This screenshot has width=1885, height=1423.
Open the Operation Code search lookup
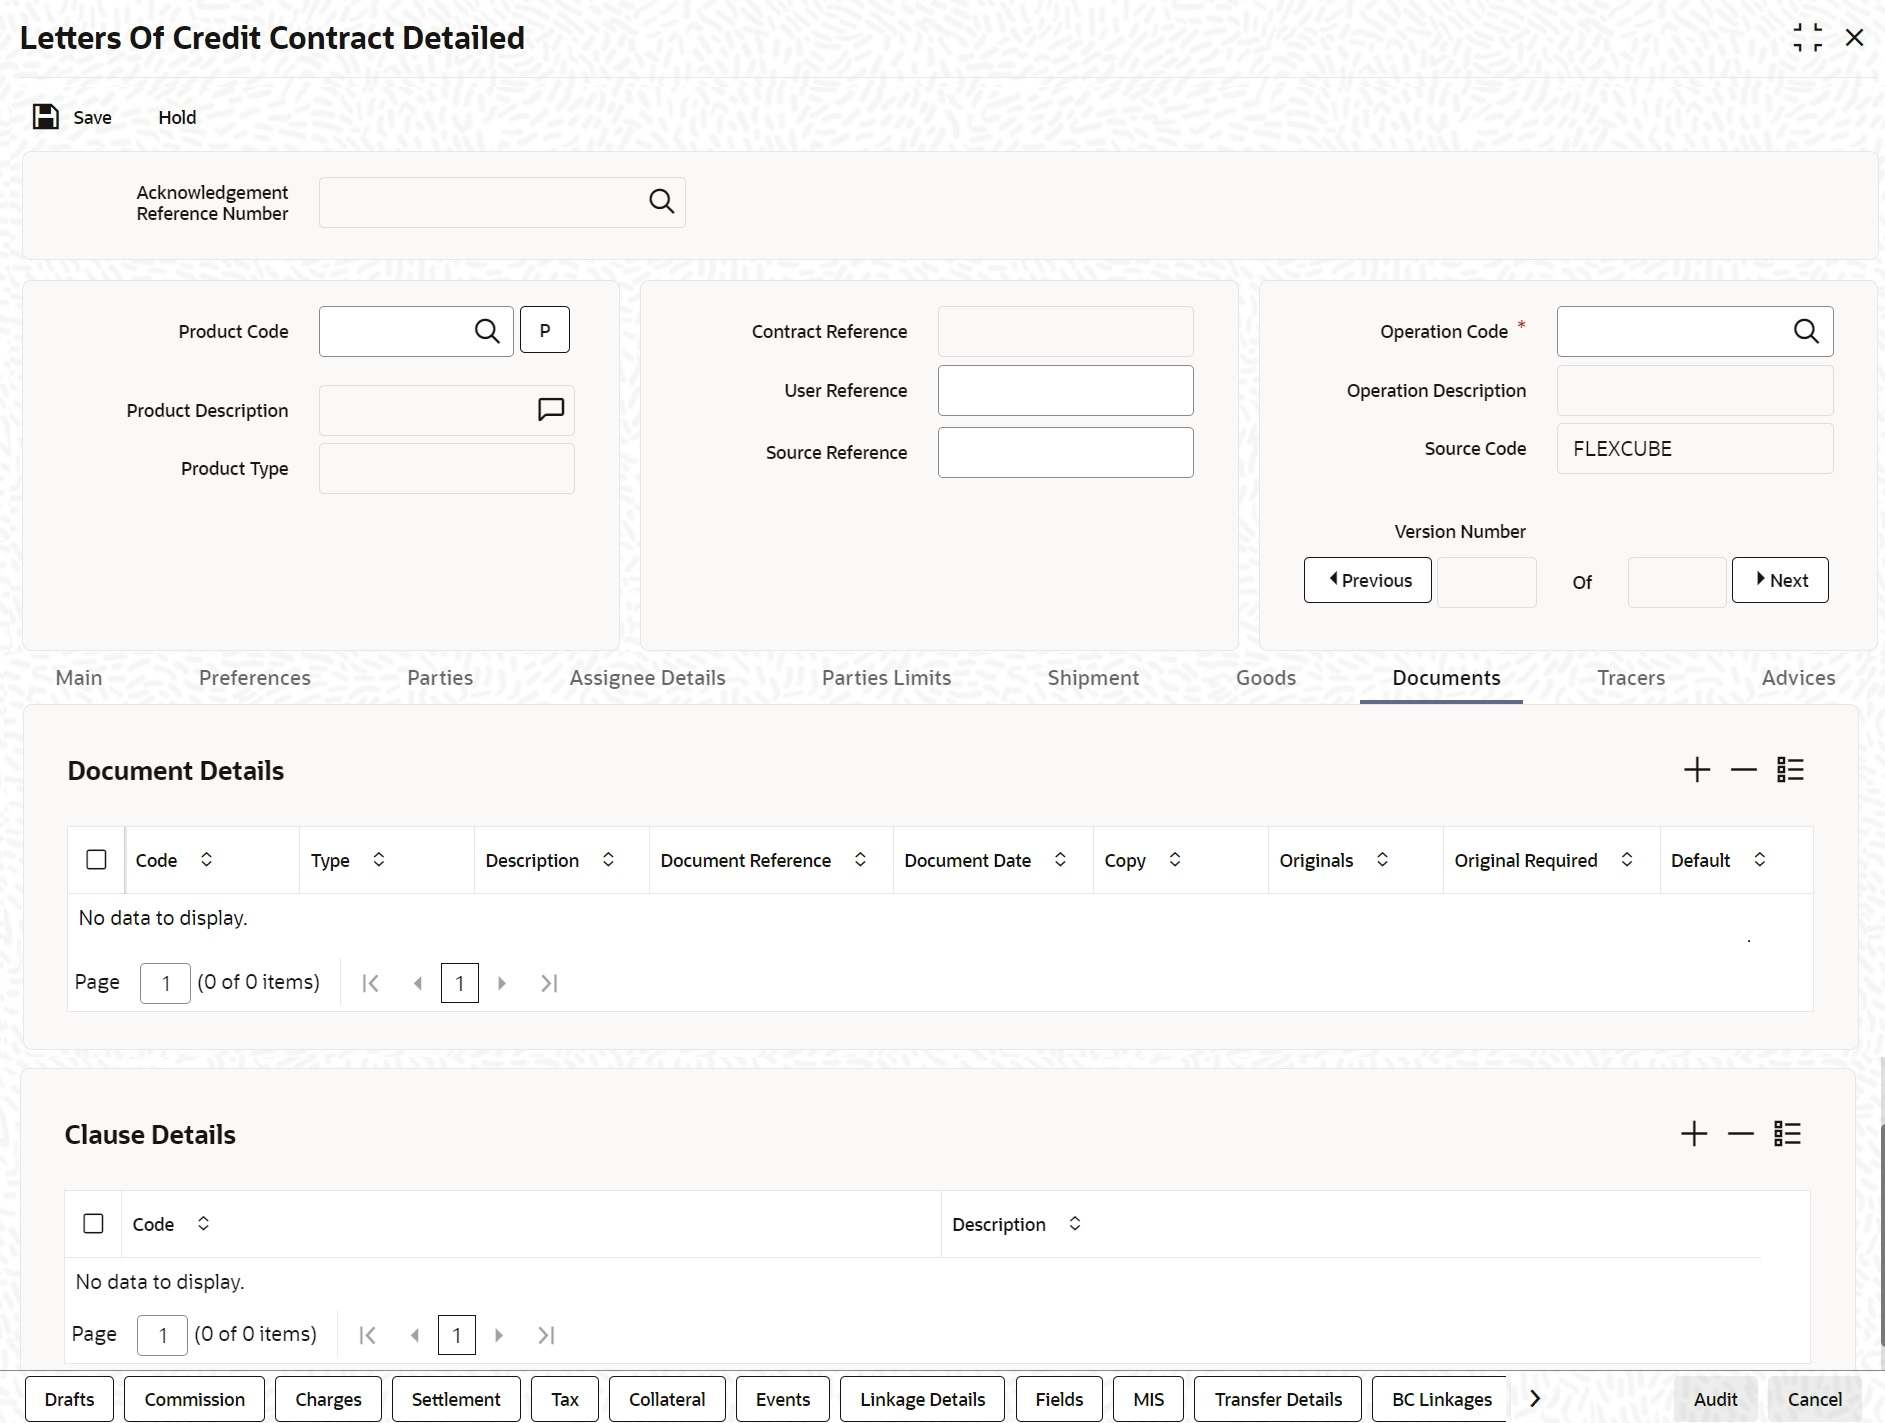pos(1806,331)
